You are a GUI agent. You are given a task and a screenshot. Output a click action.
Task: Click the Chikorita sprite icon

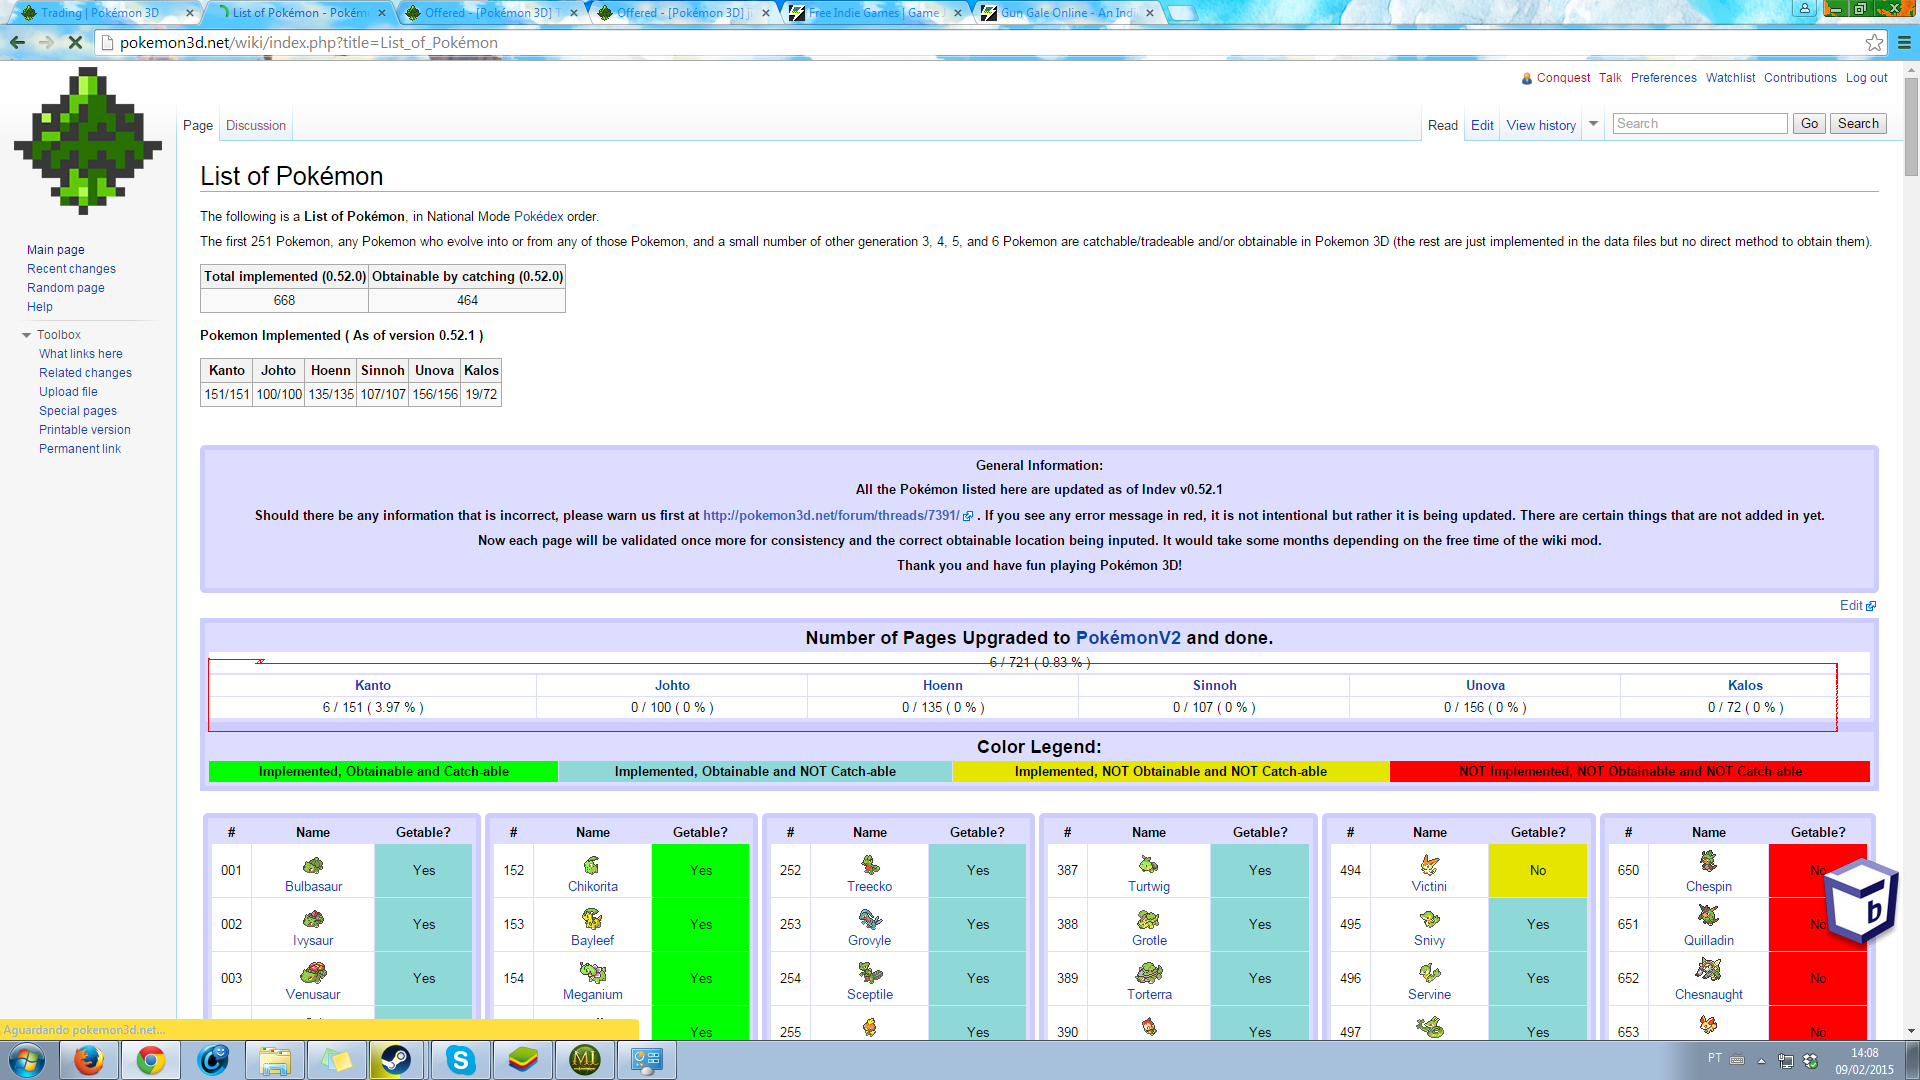pos(592,865)
